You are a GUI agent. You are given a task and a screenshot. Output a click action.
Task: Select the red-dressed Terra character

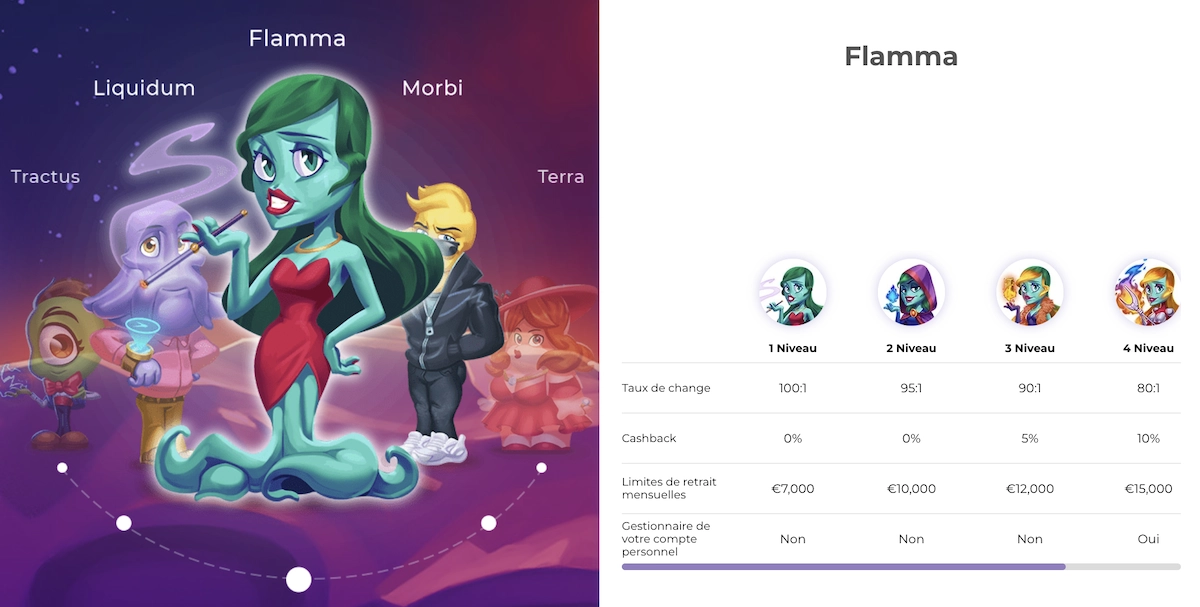click(534, 365)
